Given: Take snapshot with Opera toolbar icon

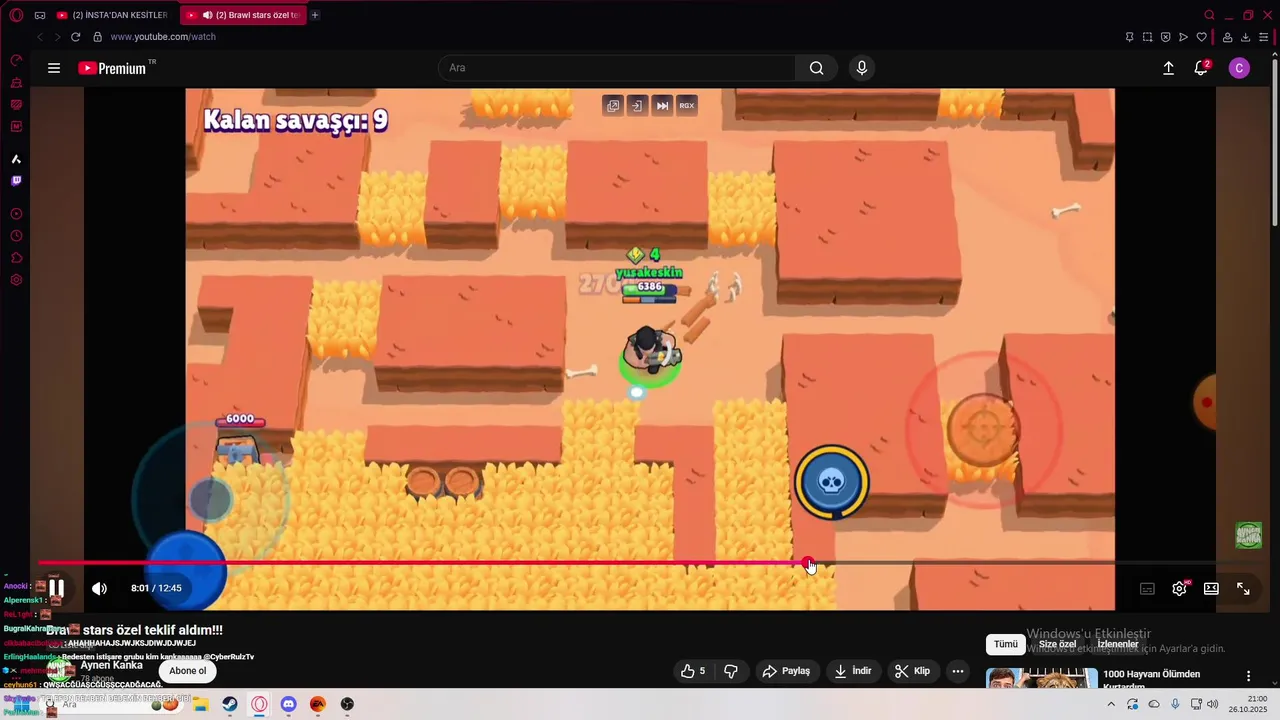Looking at the screenshot, I should (1147, 37).
